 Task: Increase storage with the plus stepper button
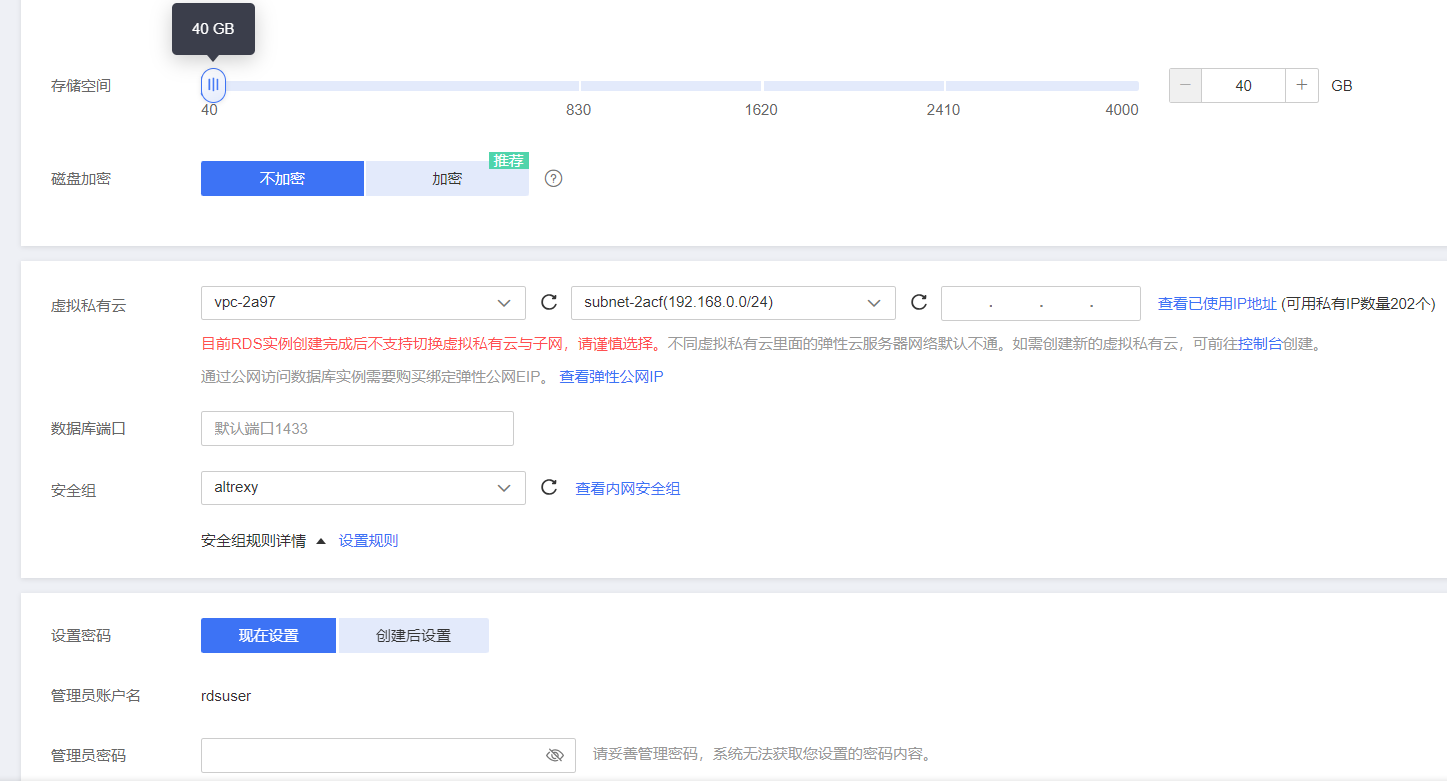click(1302, 86)
